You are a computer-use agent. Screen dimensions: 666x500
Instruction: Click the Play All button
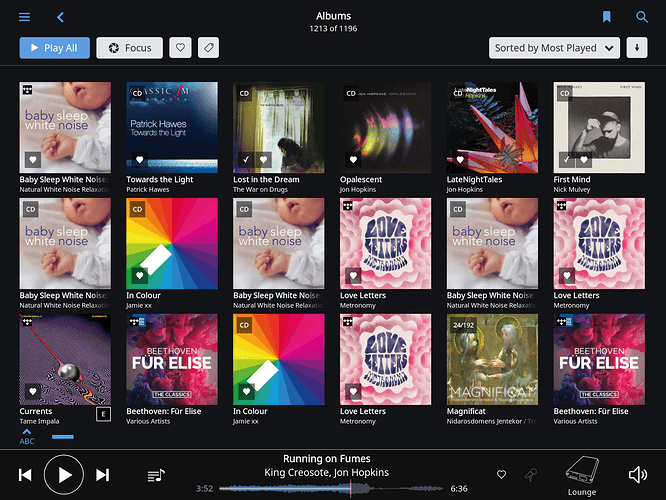pos(54,48)
